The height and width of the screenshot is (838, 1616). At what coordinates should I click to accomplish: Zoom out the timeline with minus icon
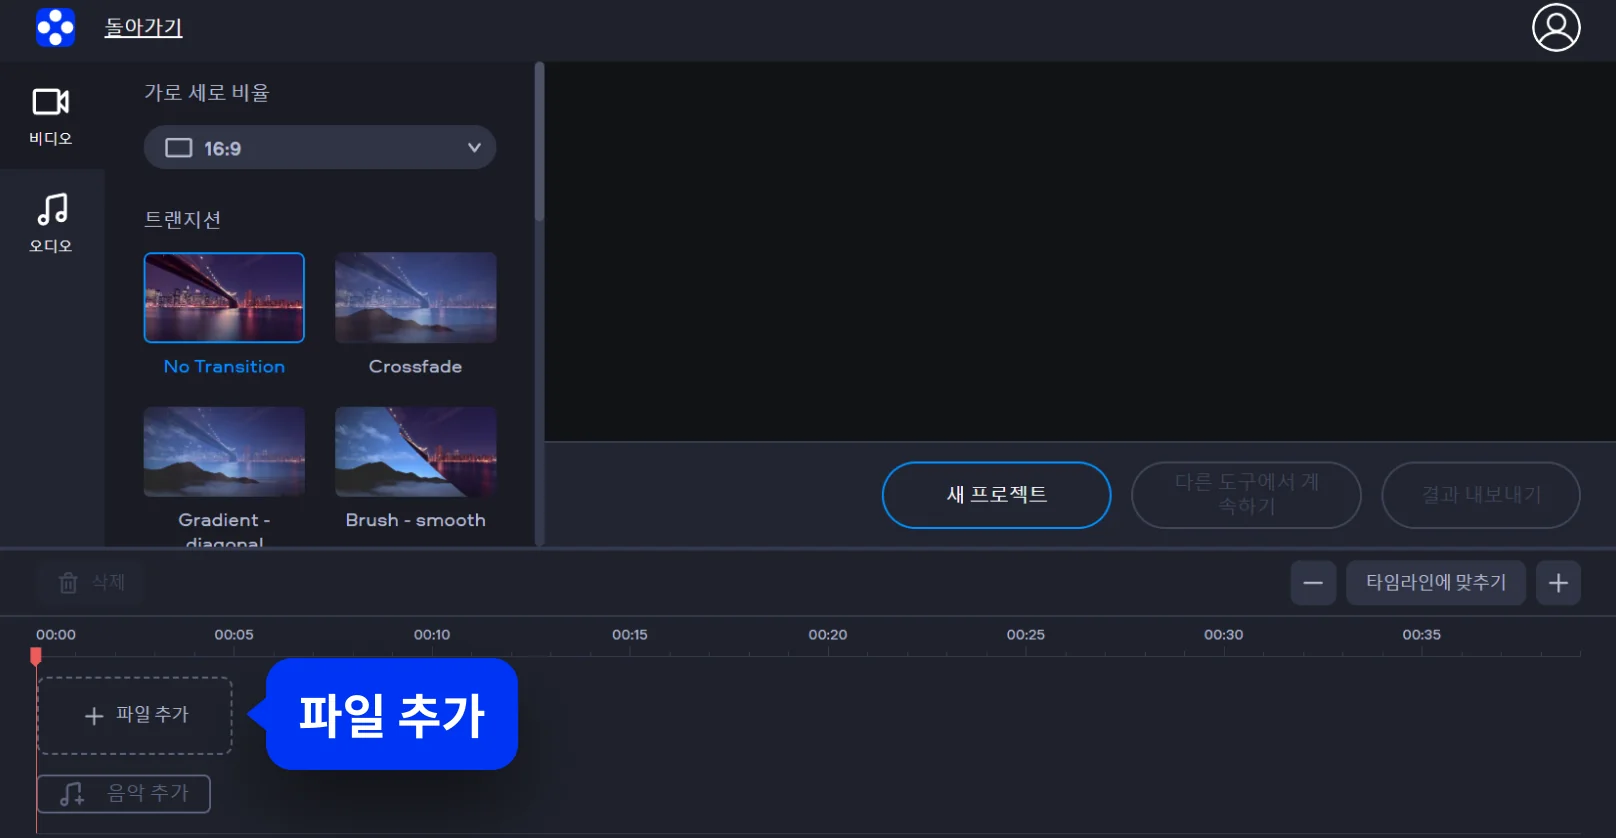pyautogui.click(x=1313, y=583)
